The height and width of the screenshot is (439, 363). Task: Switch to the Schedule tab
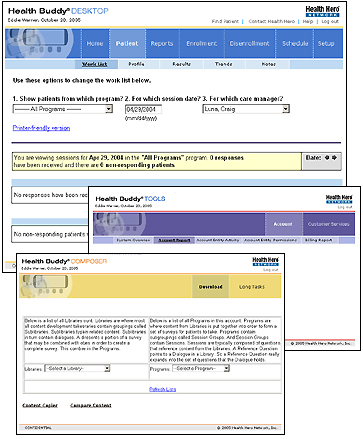coord(295,44)
